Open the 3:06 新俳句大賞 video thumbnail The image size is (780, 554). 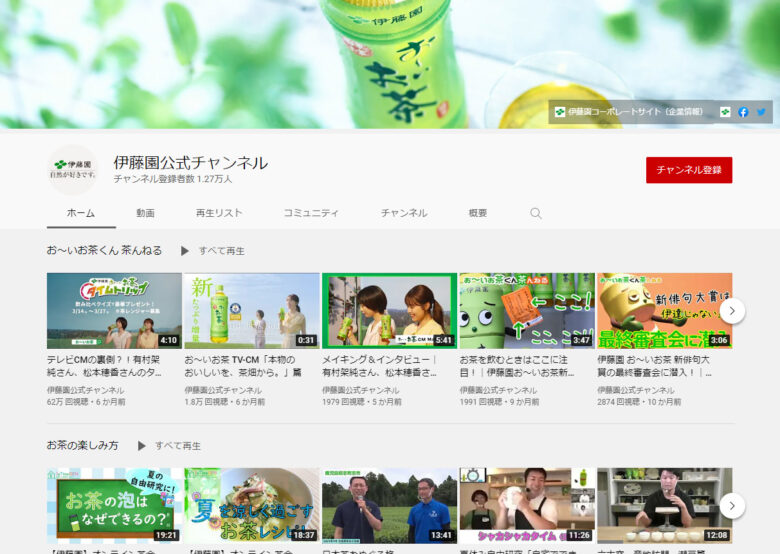click(665, 311)
